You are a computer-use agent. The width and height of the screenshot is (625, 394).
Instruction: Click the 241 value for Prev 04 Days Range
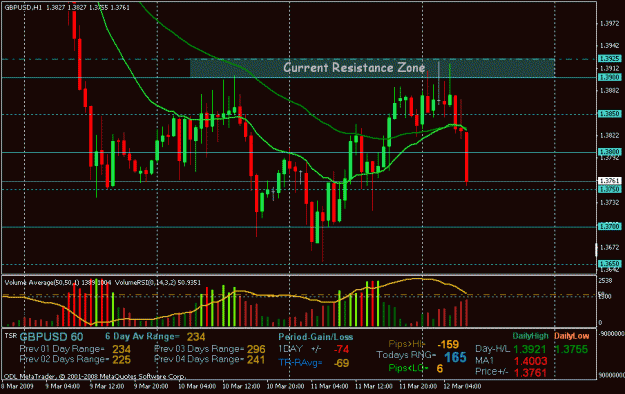pyautogui.click(x=256, y=360)
